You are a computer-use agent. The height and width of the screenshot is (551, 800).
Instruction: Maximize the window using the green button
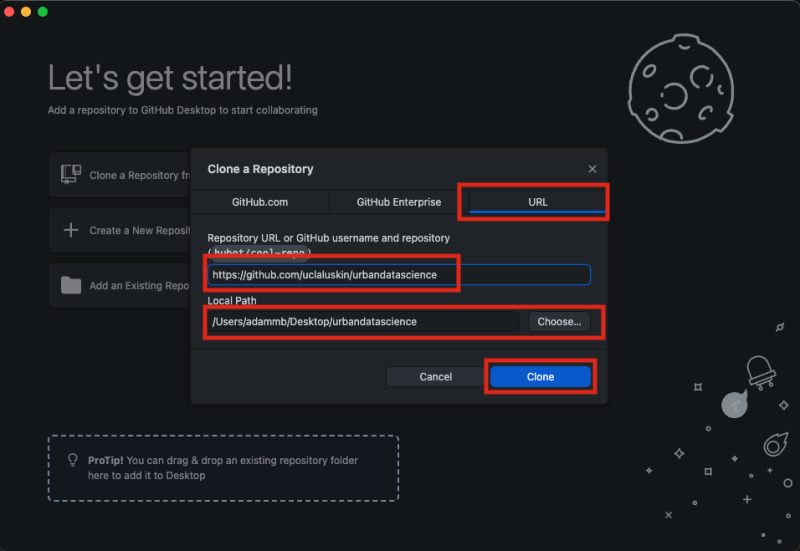pyautogui.click(x=42, y=11)
